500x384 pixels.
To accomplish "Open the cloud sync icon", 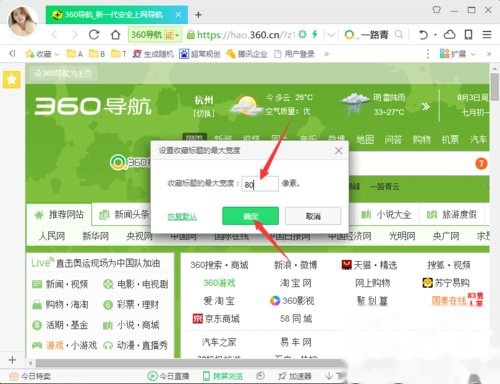I will 449,34.
